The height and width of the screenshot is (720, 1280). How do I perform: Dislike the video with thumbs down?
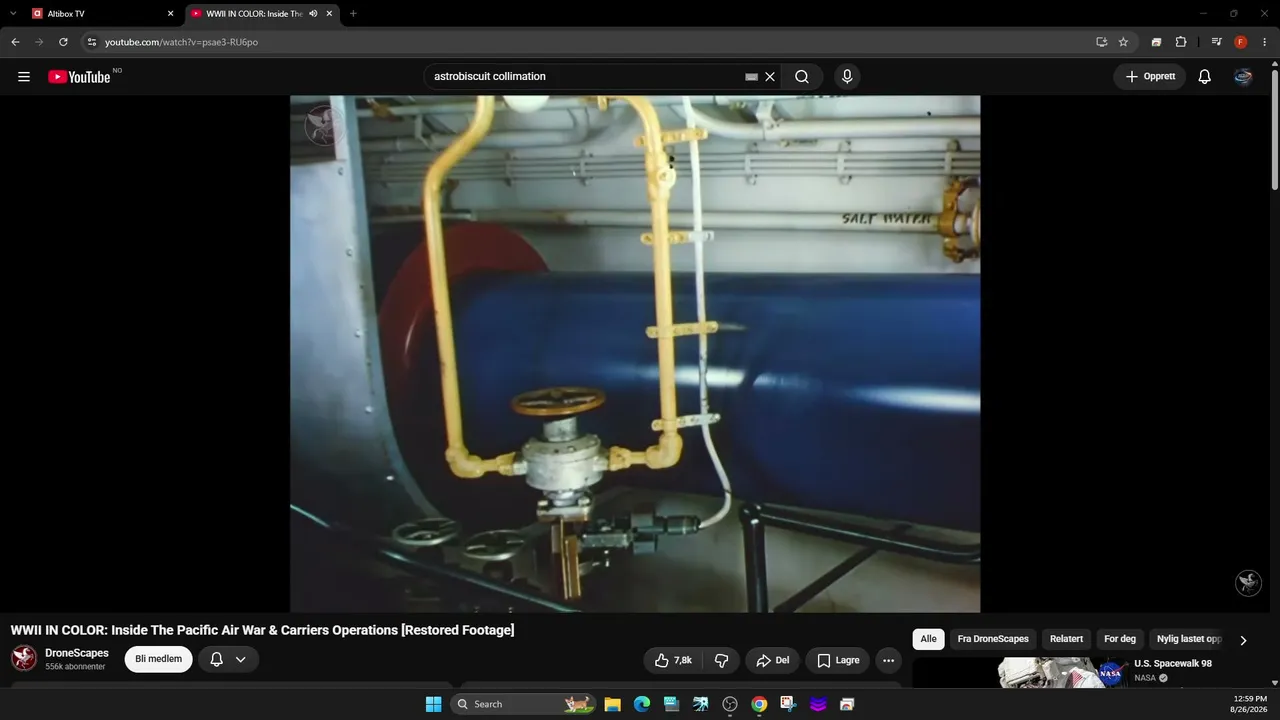click(x=721, y=660)
